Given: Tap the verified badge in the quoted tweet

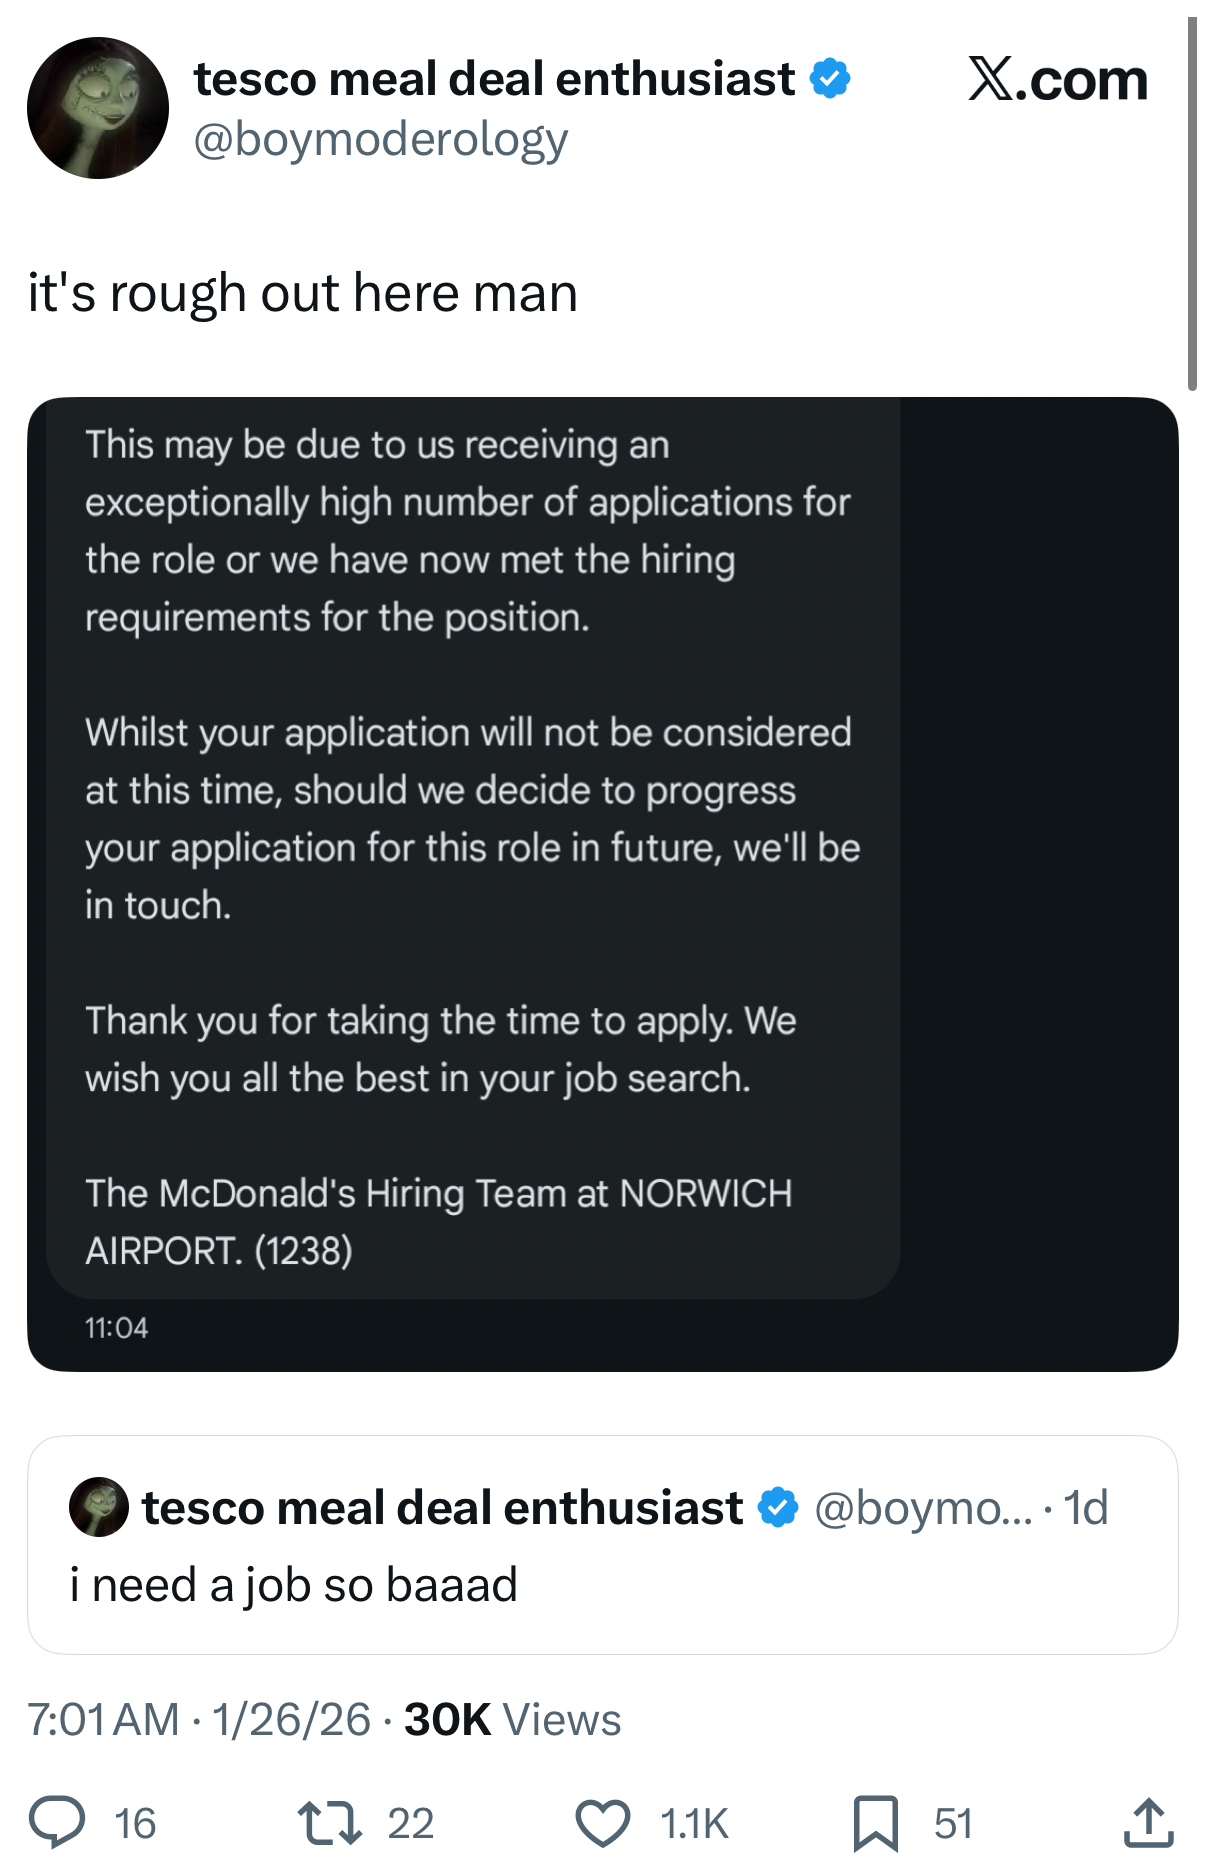Looking at the screenshot, I should tap(778, 1507).
